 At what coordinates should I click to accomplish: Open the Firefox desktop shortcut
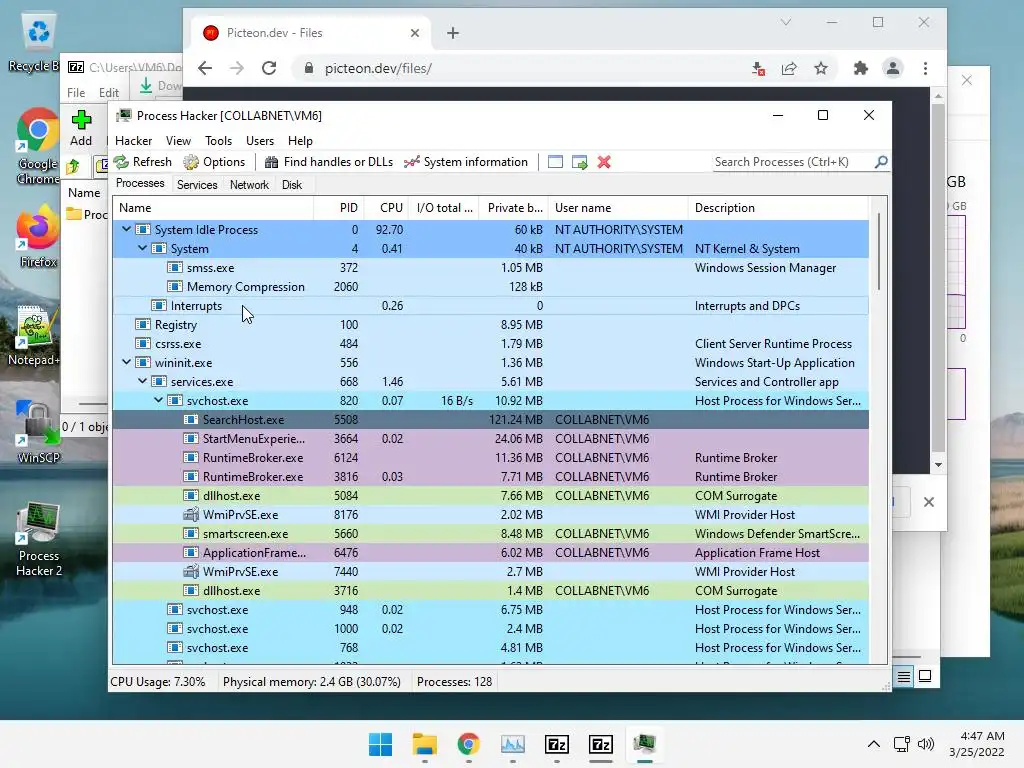39,236
